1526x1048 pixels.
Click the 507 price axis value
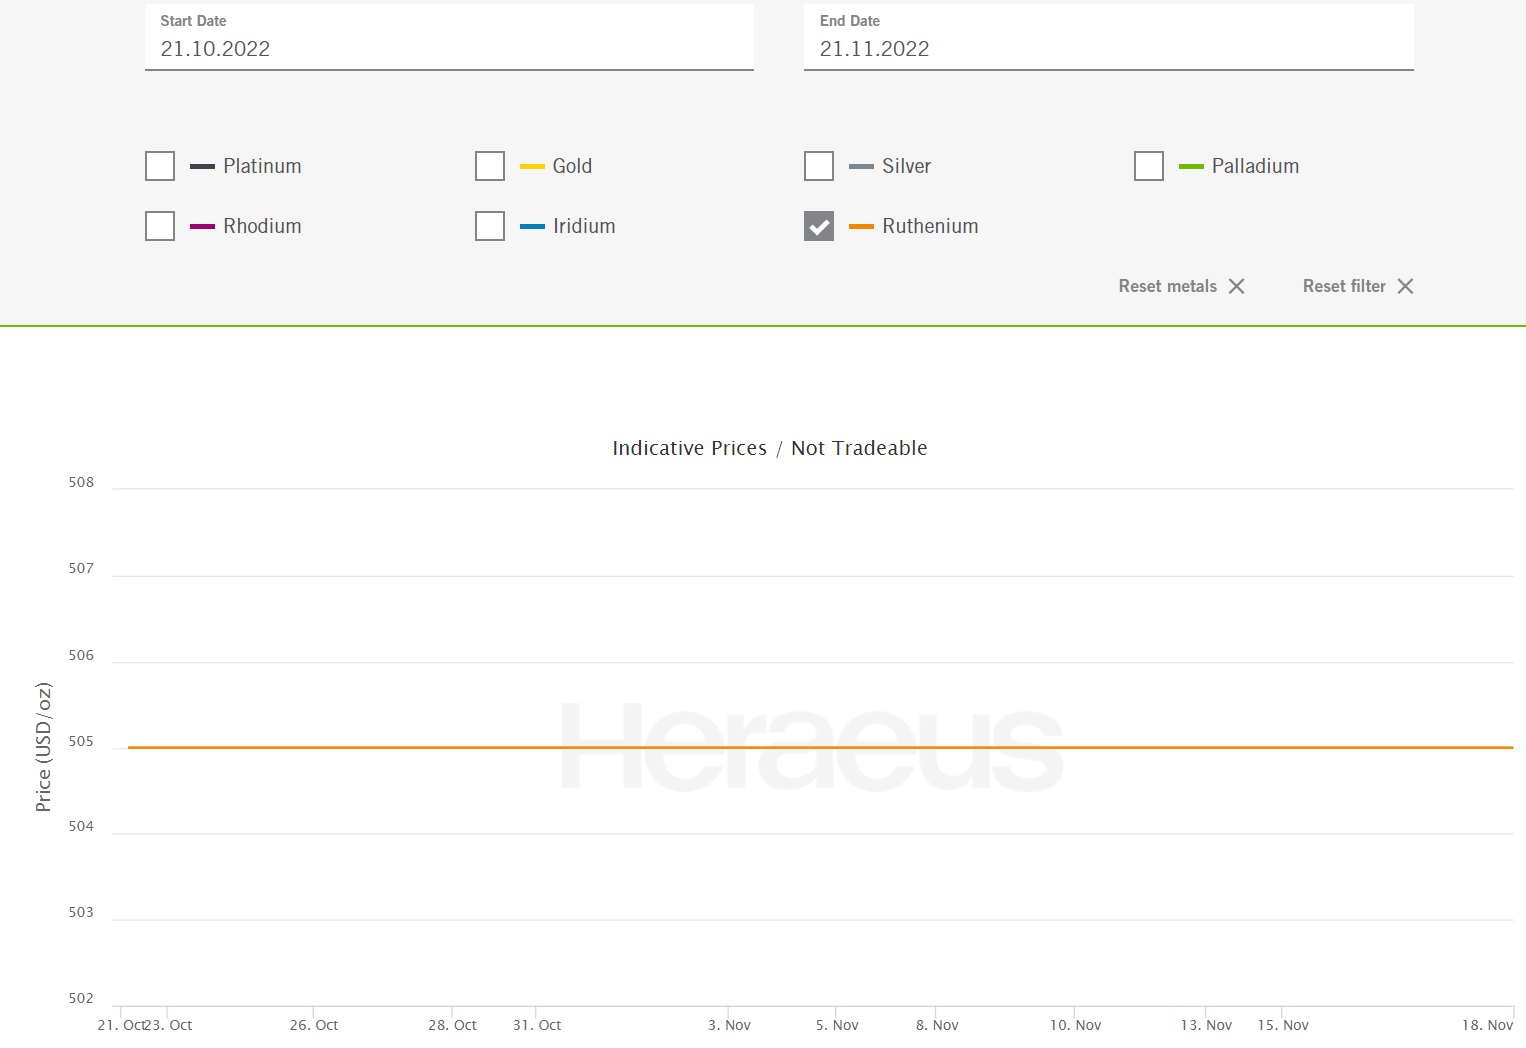coord(81,568)
